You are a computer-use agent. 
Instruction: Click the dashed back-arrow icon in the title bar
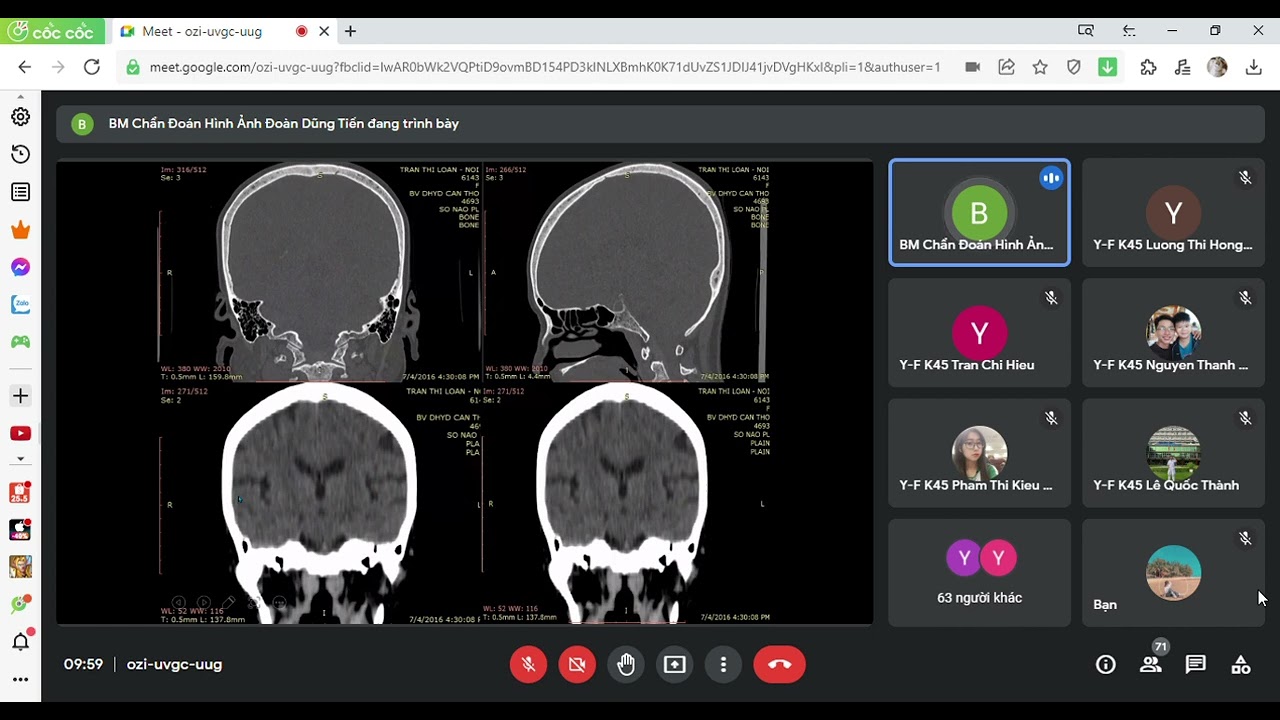pyautogui.click(x=1129, y=31)
